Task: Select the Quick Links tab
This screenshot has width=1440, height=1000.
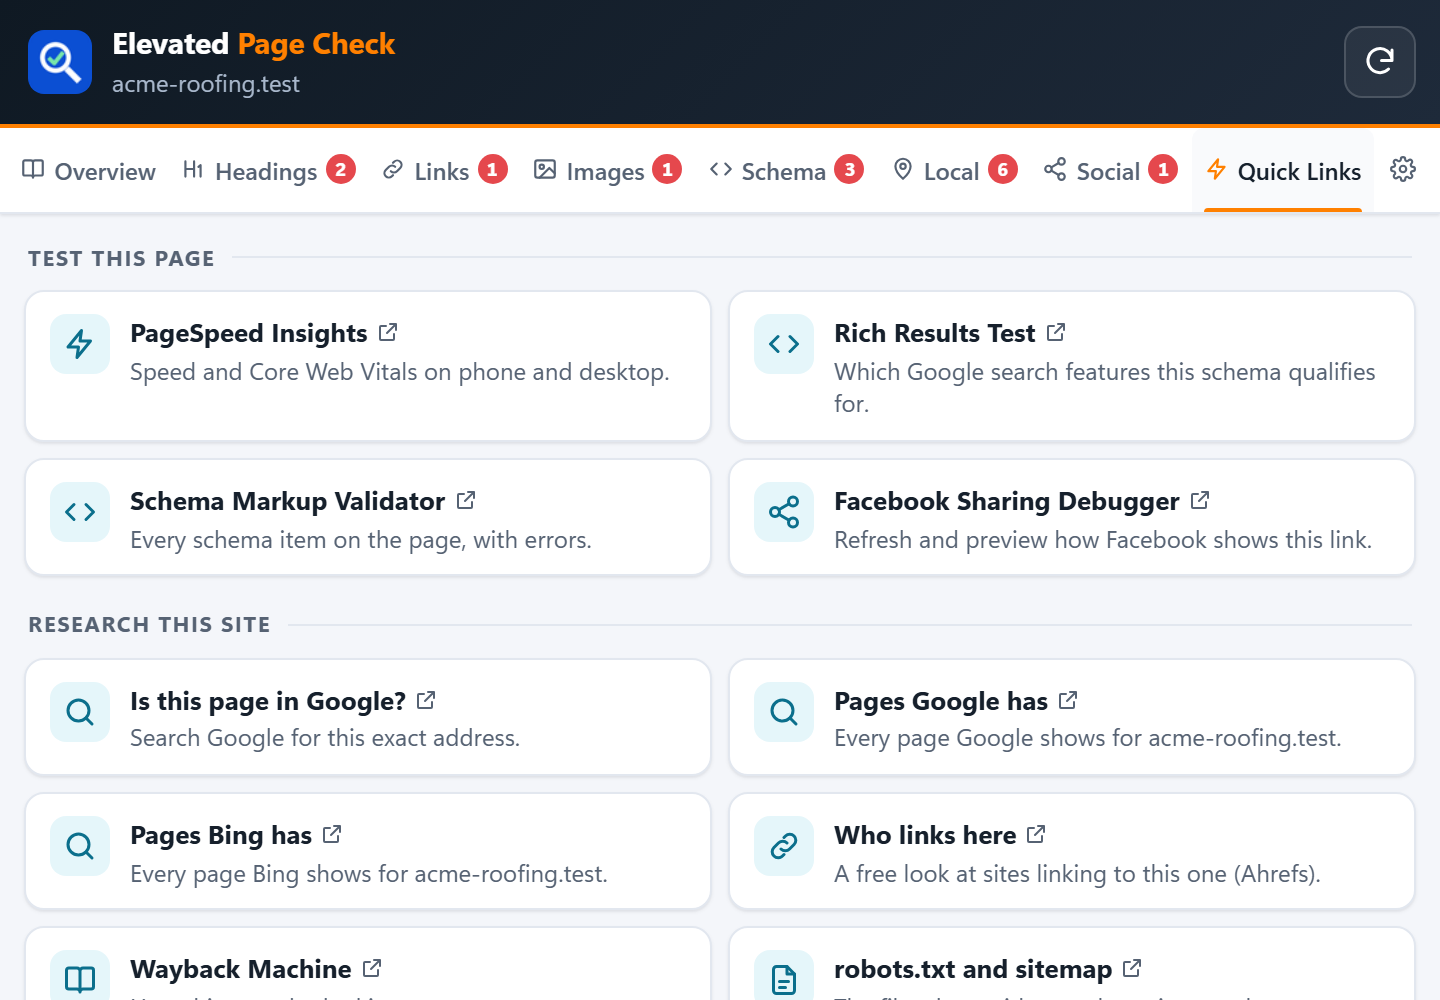Action: [1283, 171]
